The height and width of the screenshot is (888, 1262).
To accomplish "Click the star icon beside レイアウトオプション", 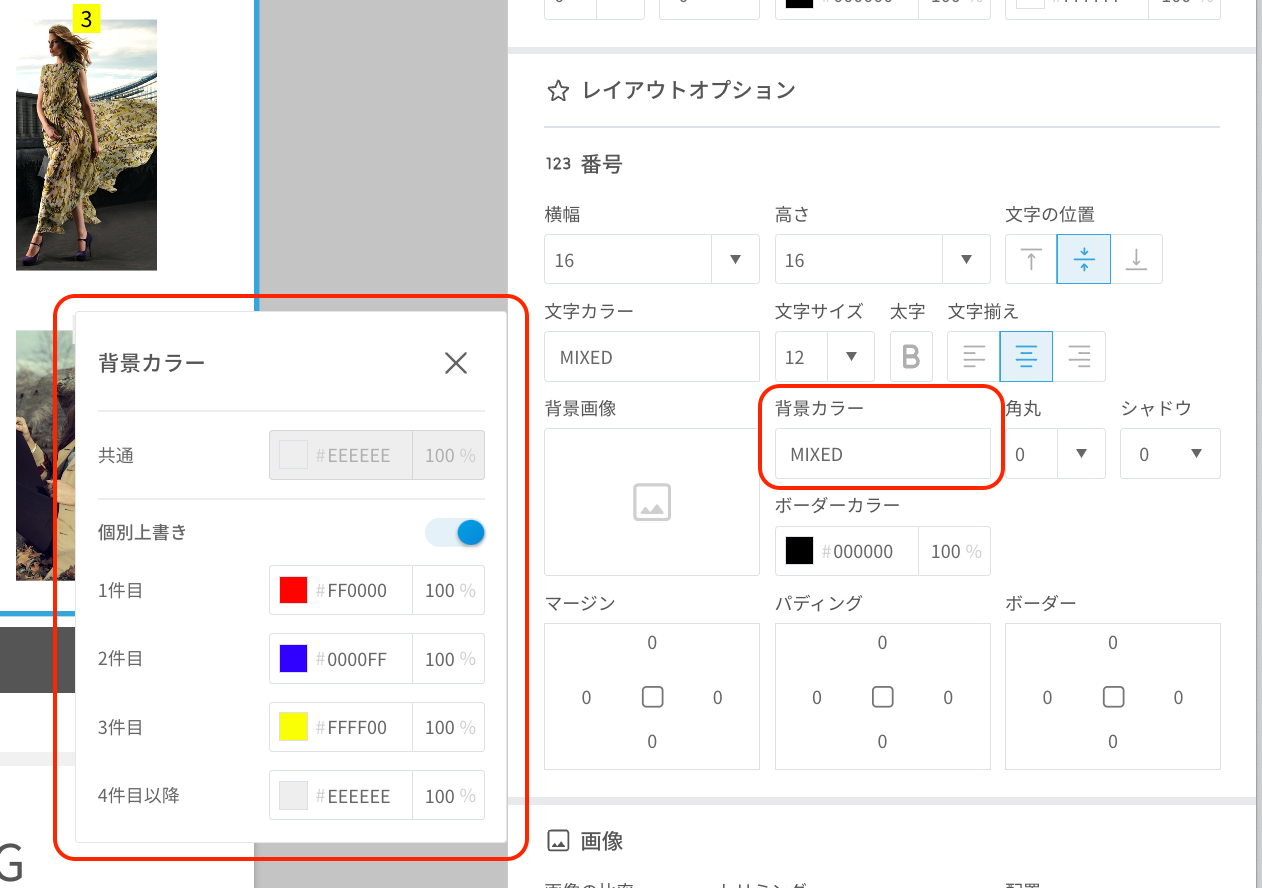I will point(558,91).
